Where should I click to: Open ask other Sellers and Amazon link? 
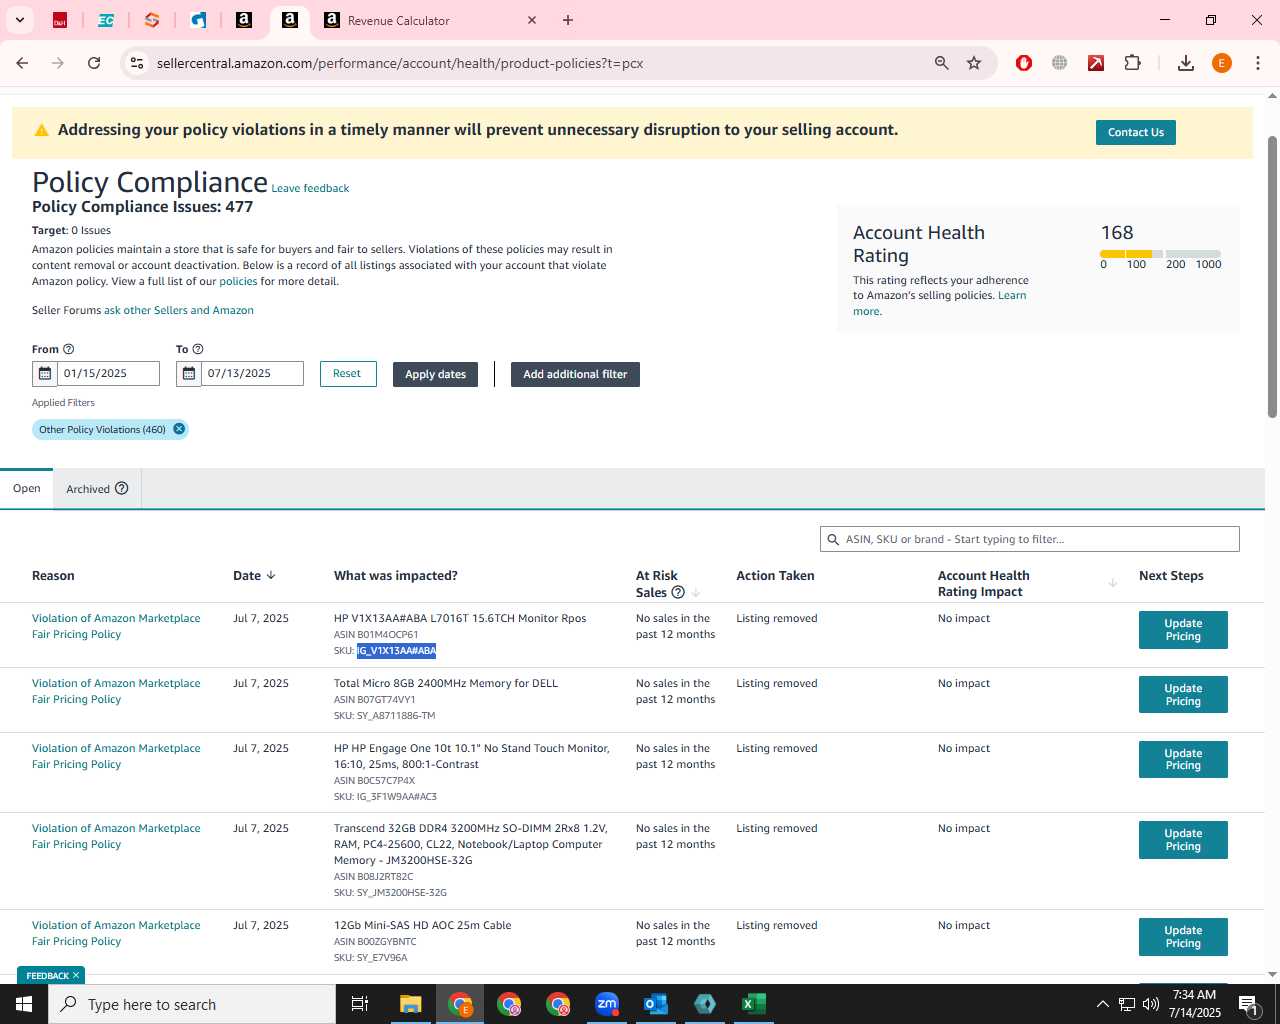point(179,310)
